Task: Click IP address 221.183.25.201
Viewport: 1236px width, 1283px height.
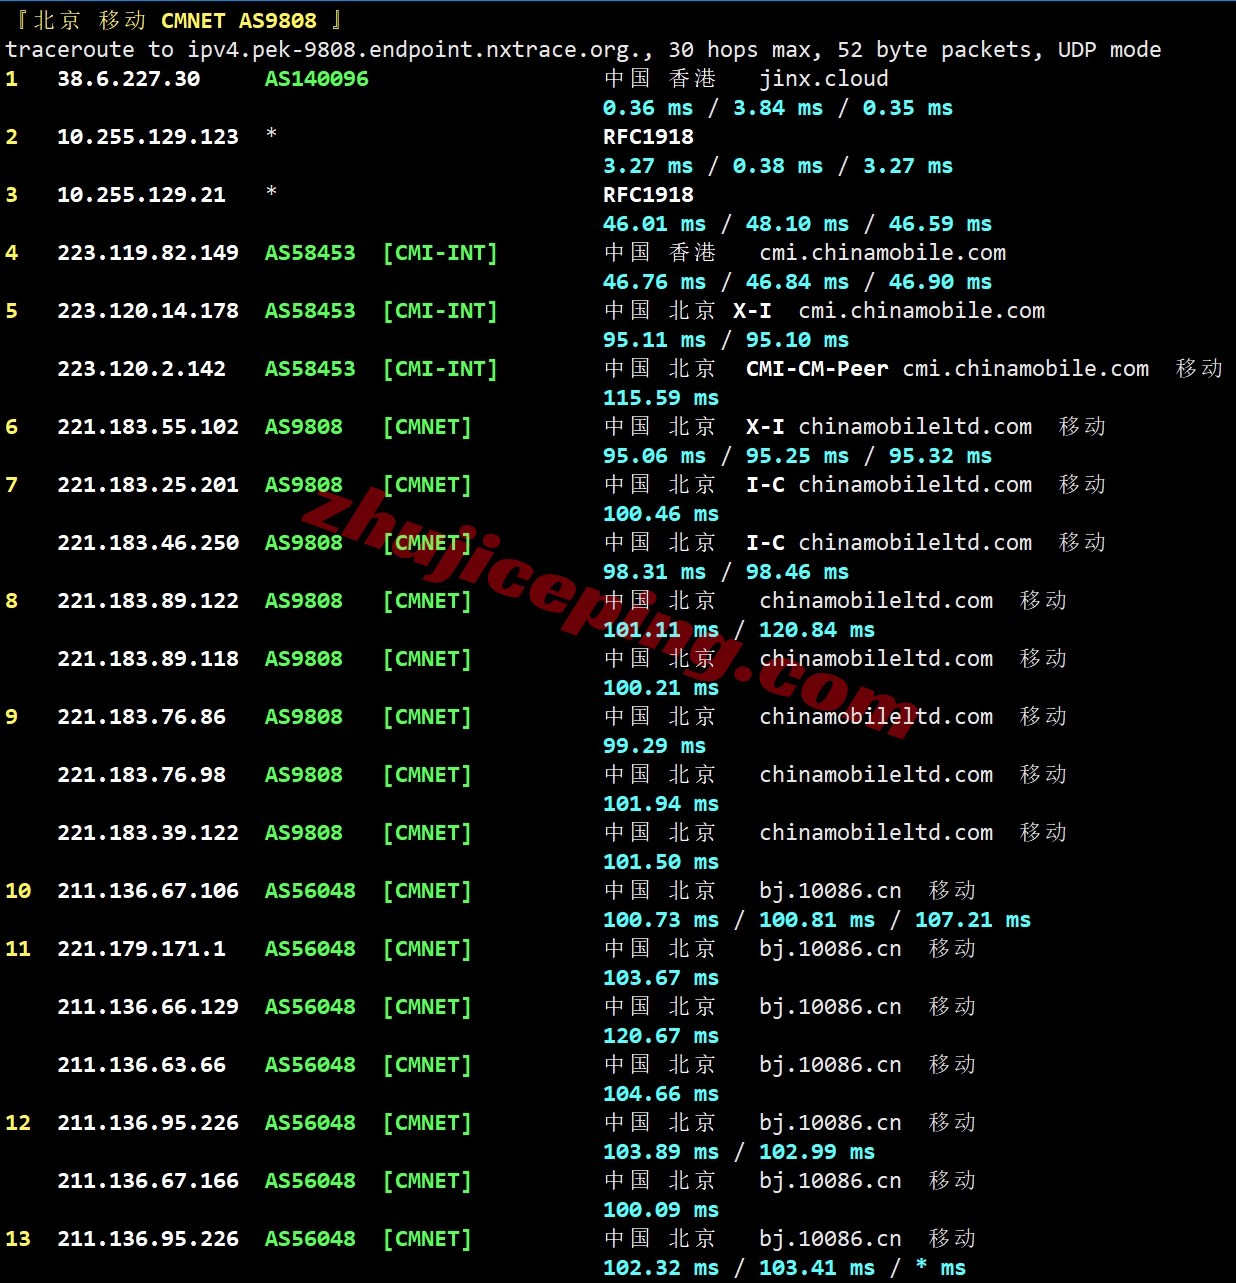Action: pyautogui.click(x=148, y=485)
